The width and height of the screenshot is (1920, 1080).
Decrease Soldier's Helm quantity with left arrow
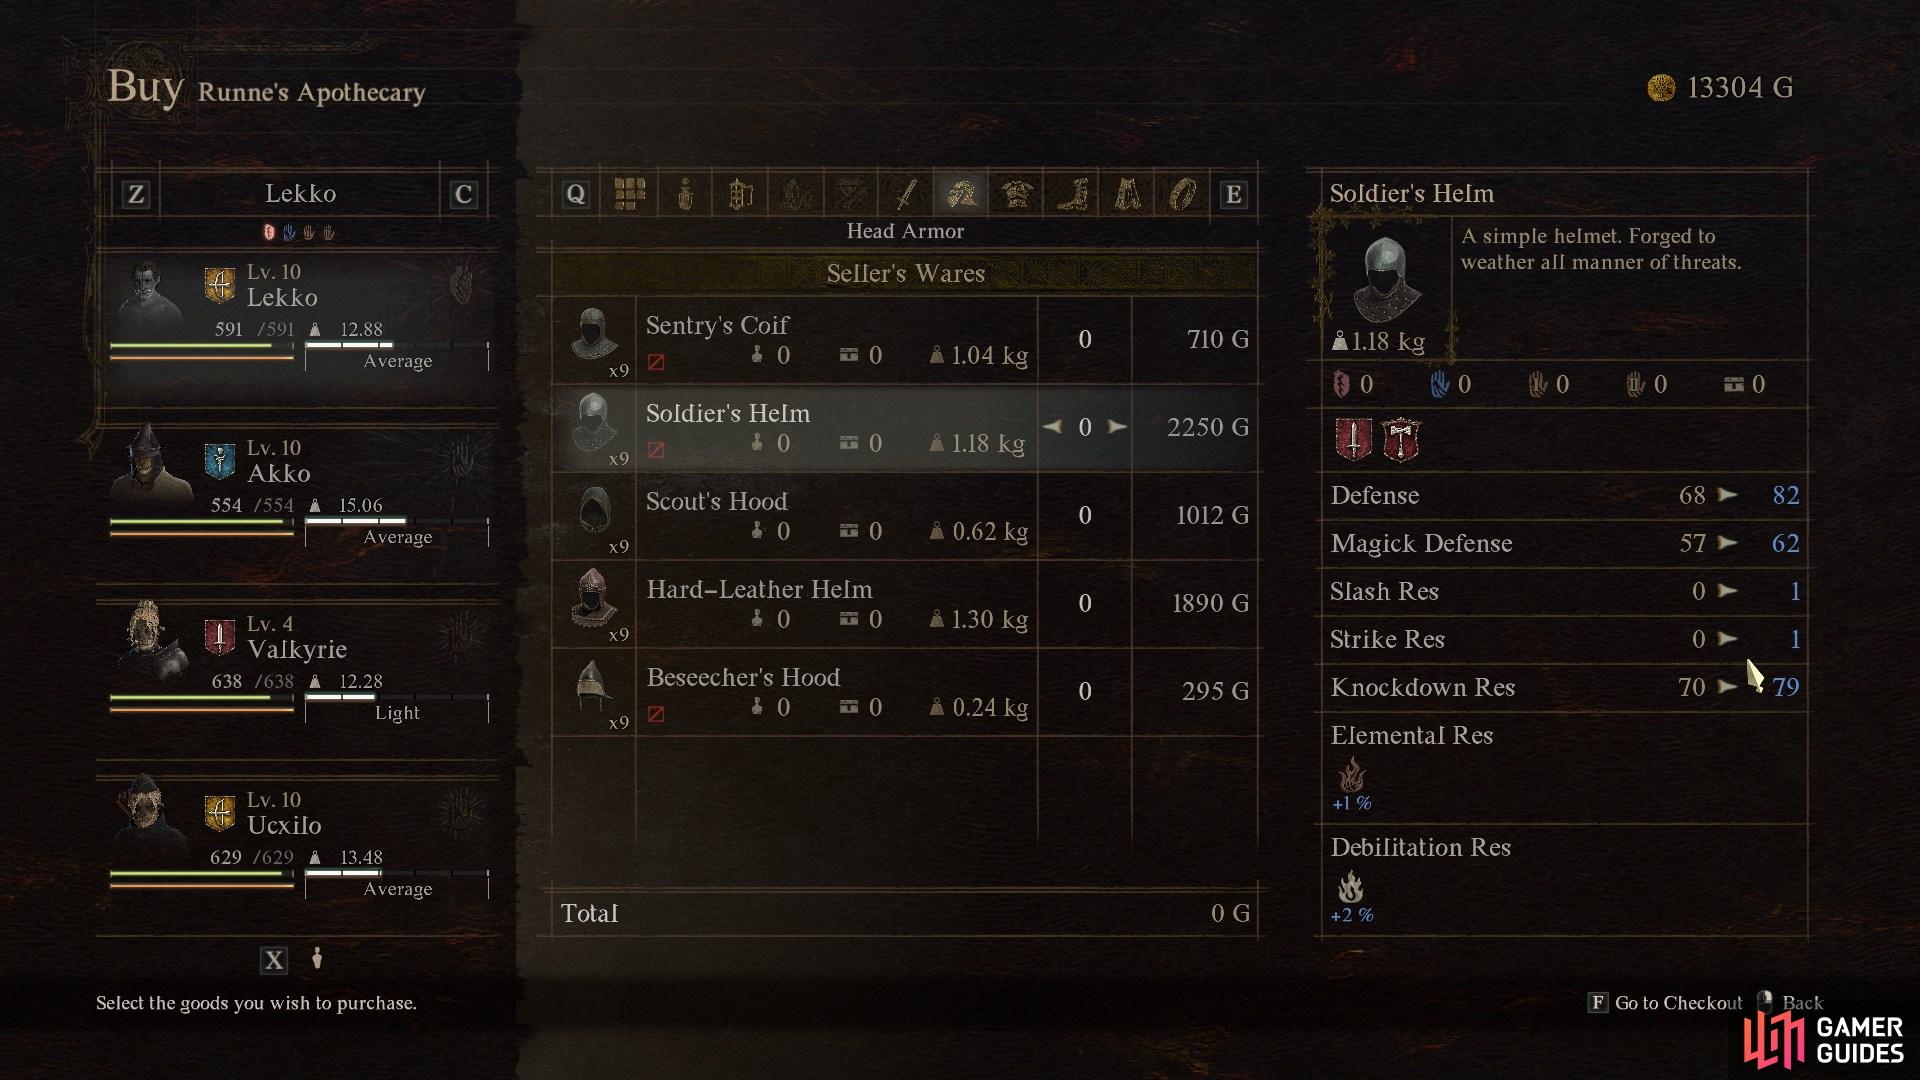(1052, 427)
